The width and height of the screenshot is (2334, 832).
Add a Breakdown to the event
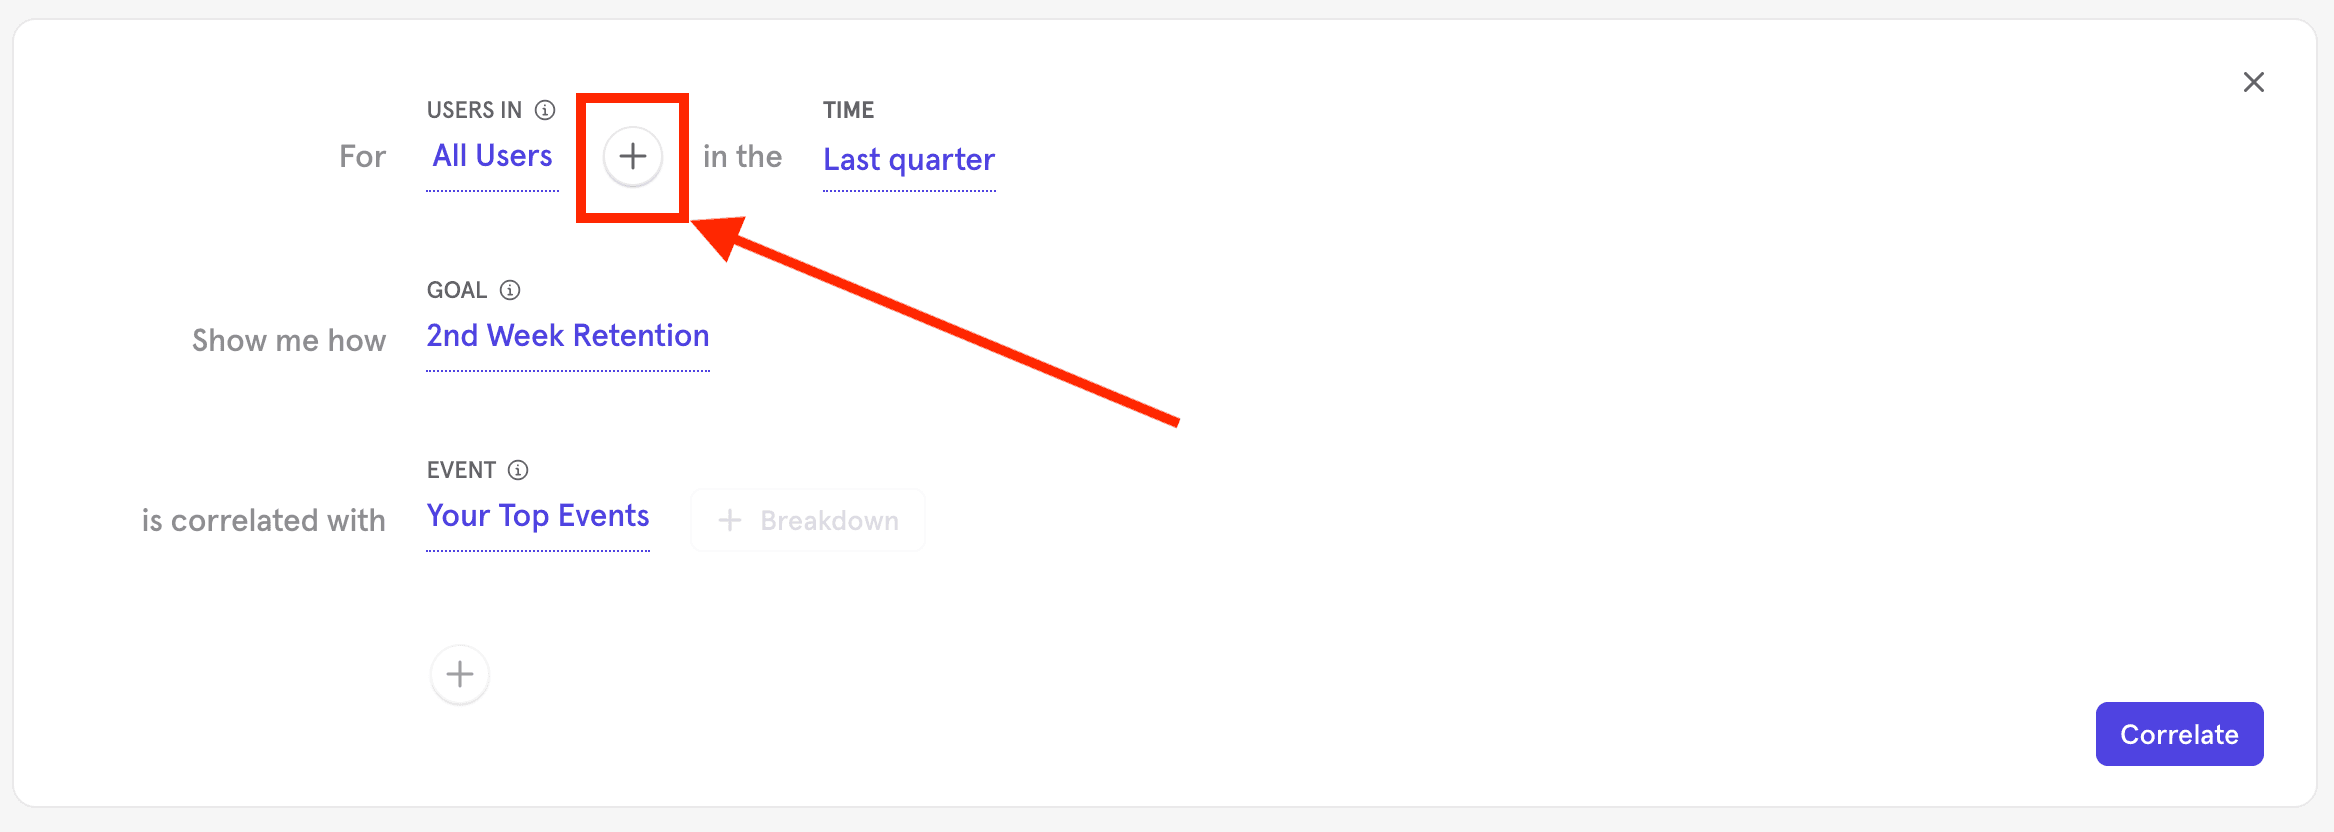point(807,520)
